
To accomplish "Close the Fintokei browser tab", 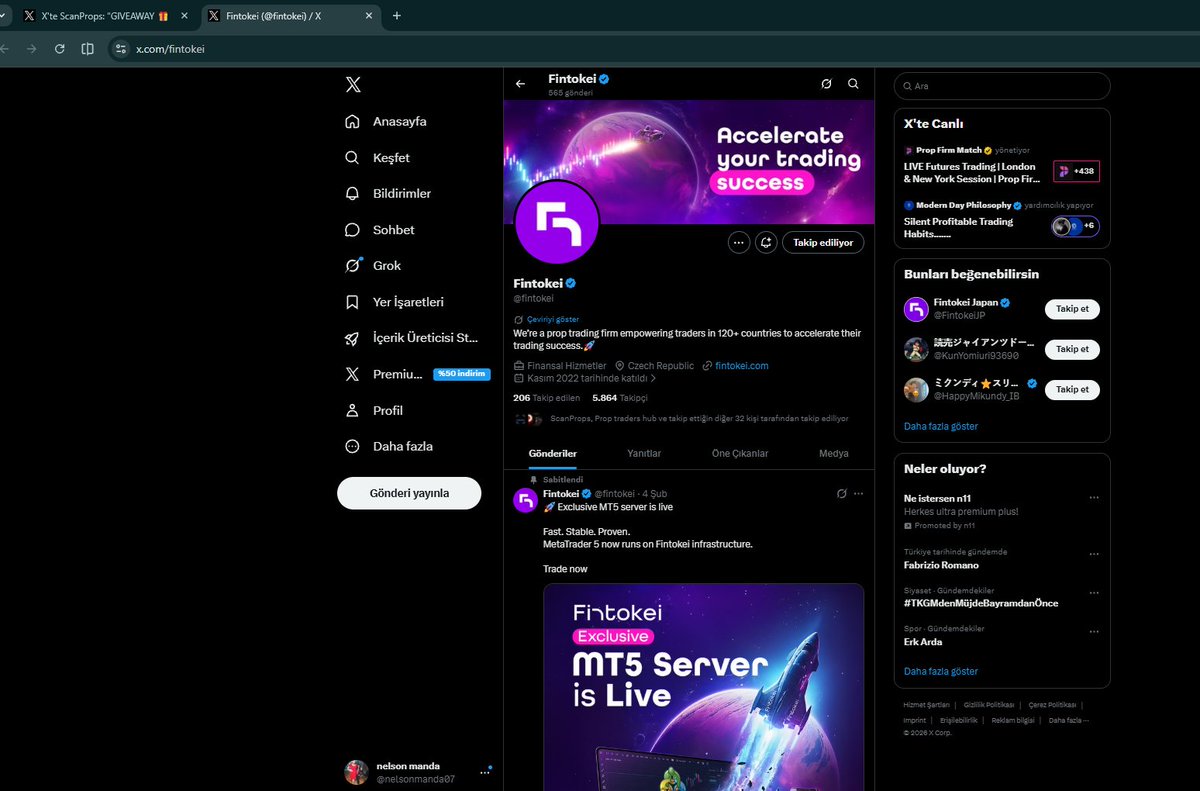I will click(x=369, y=16).
